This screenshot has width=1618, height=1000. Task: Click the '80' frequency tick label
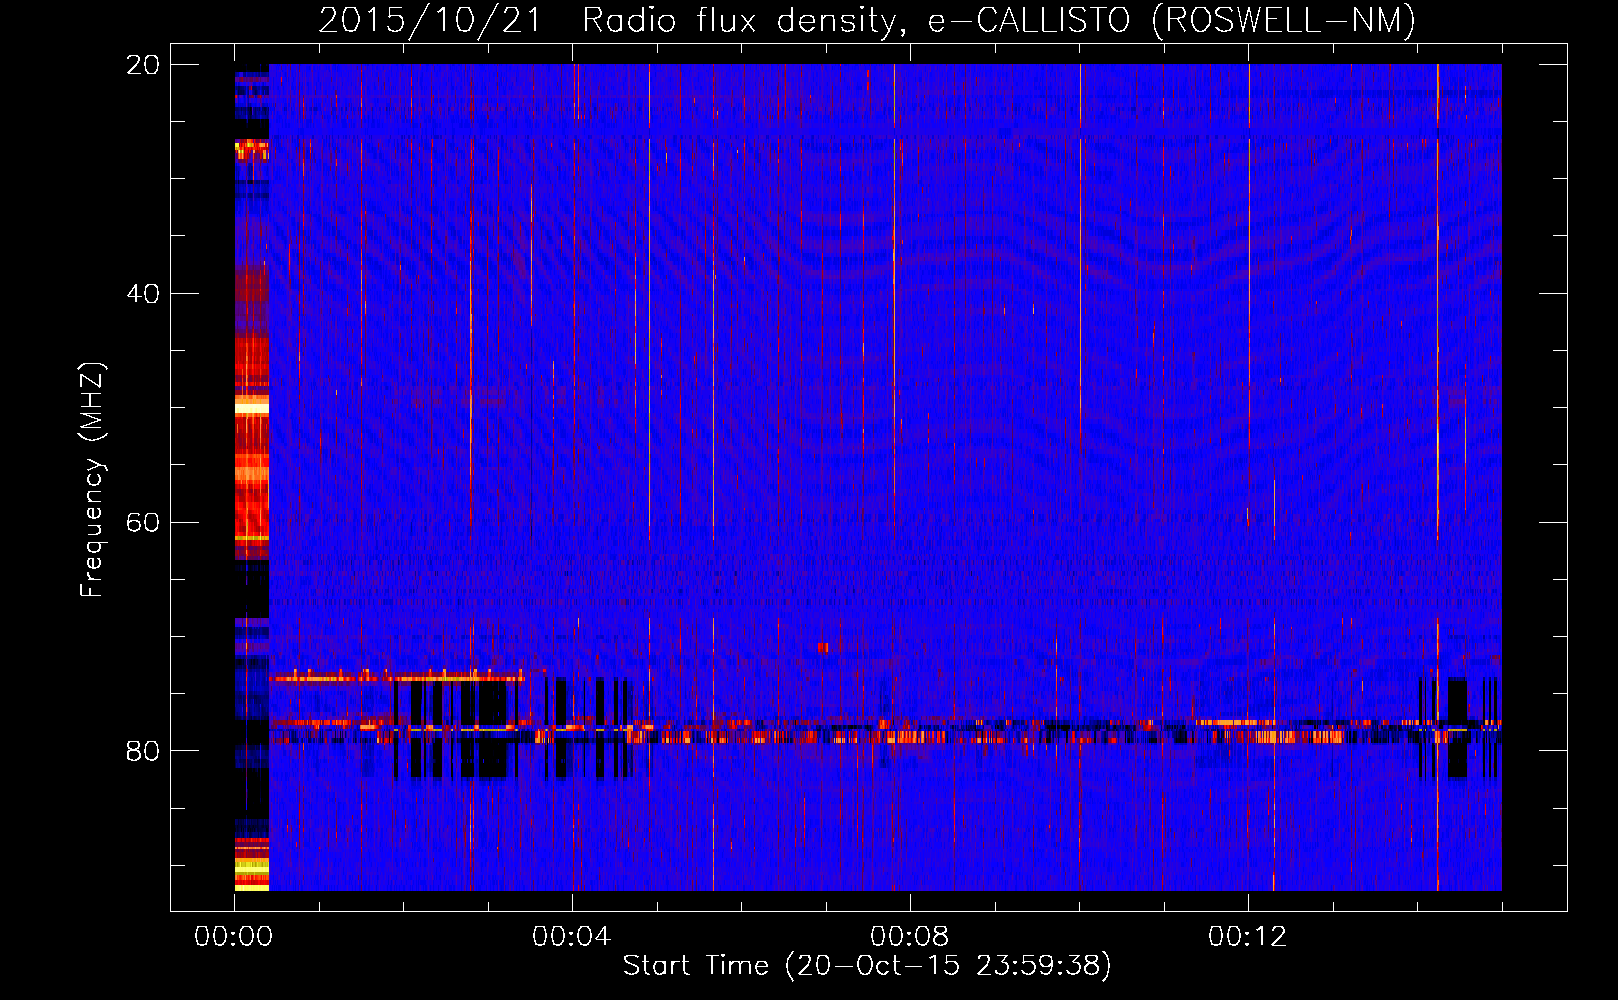tap(143, 751)
